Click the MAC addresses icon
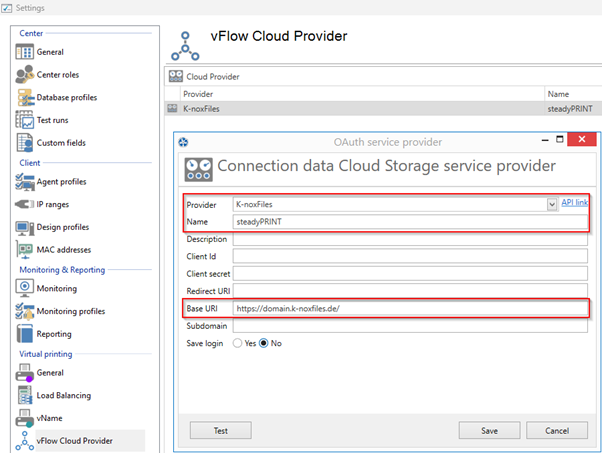 tap(25, 249)
